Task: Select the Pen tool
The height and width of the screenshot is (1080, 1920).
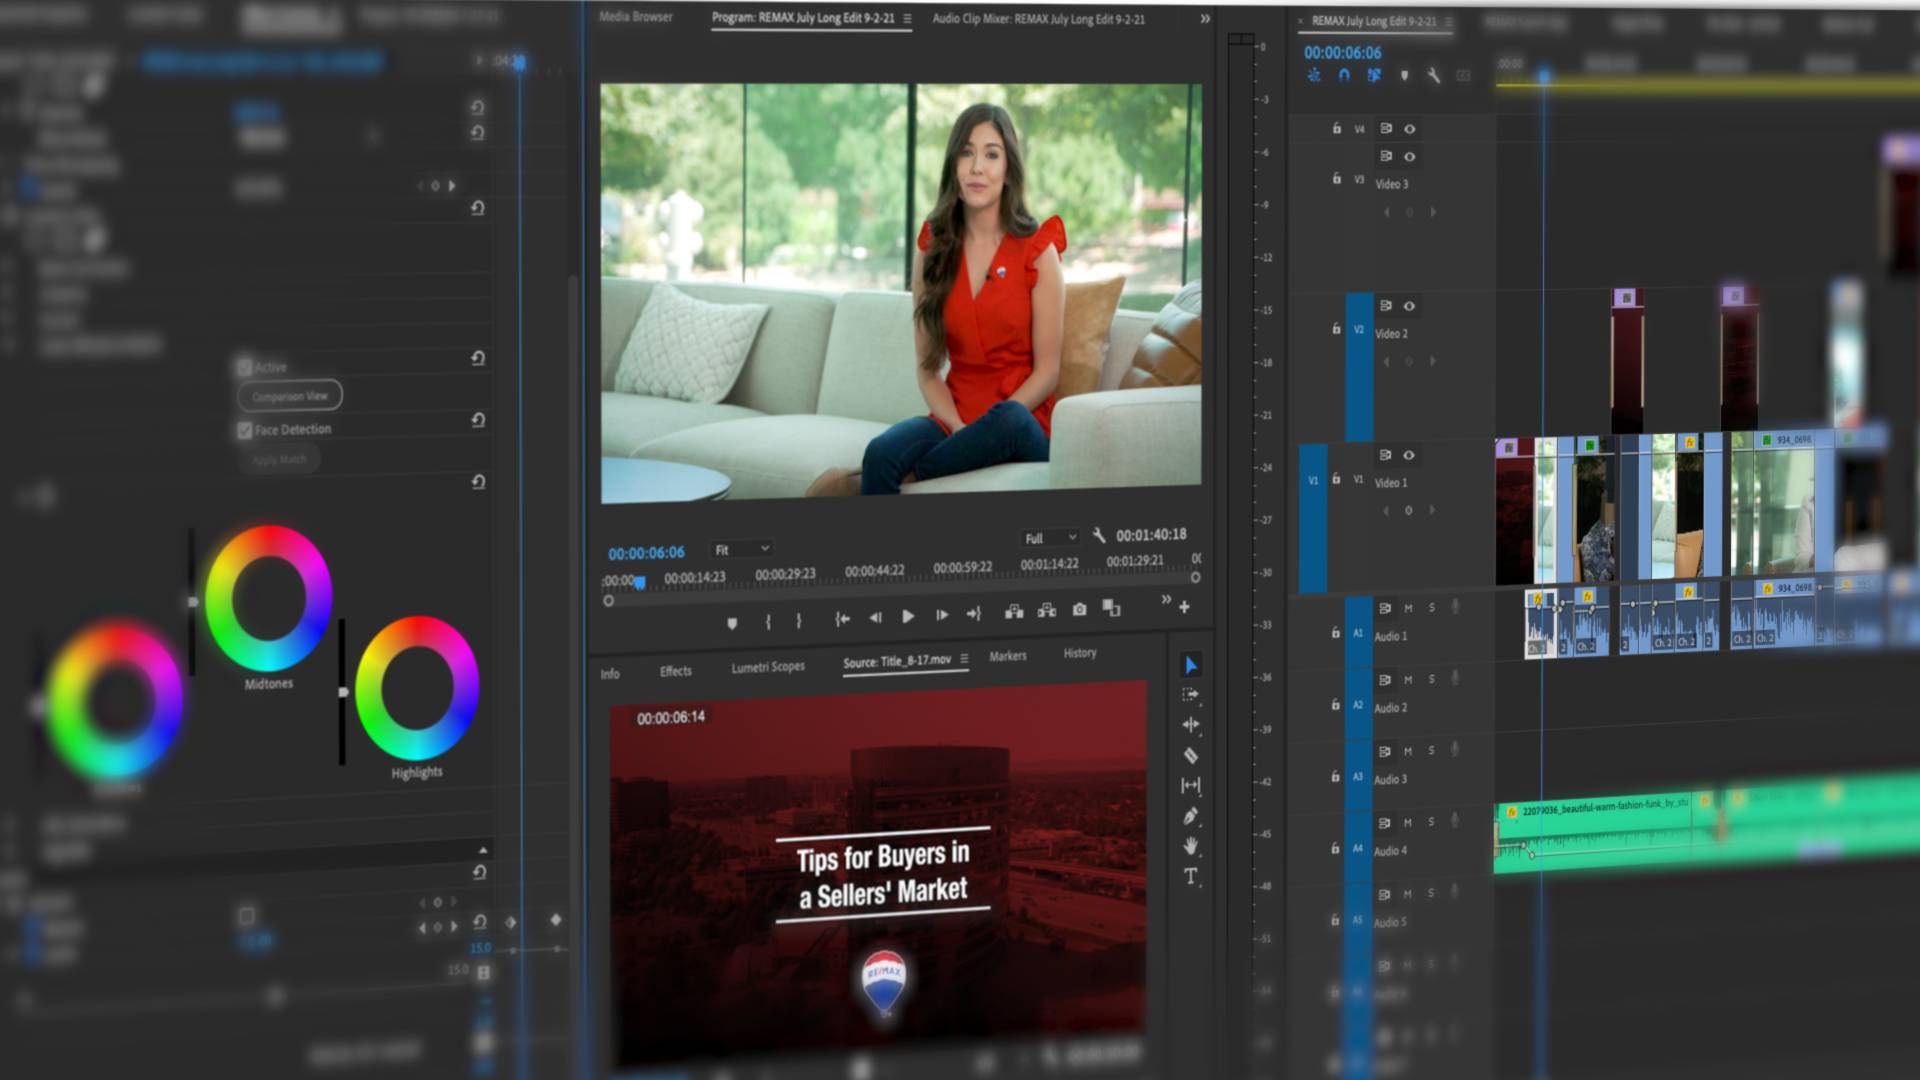Action: [x=1190, y=816]
